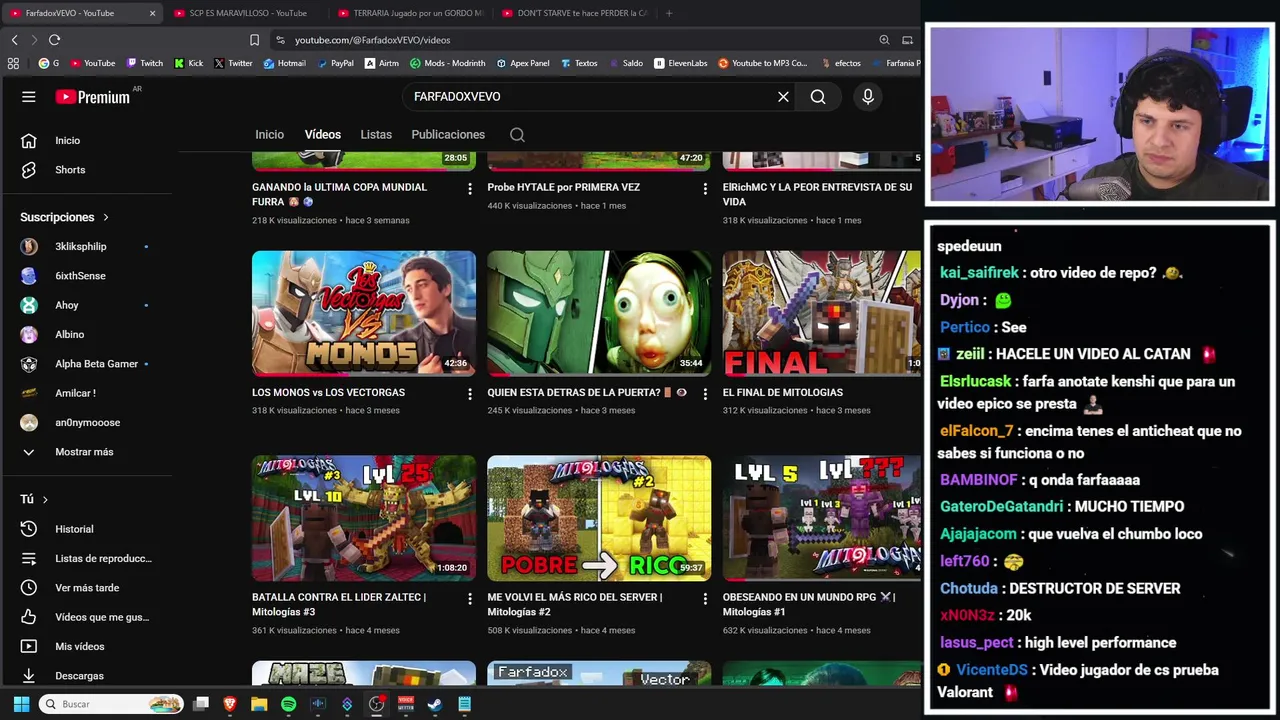Expand the Tú section

34,499
